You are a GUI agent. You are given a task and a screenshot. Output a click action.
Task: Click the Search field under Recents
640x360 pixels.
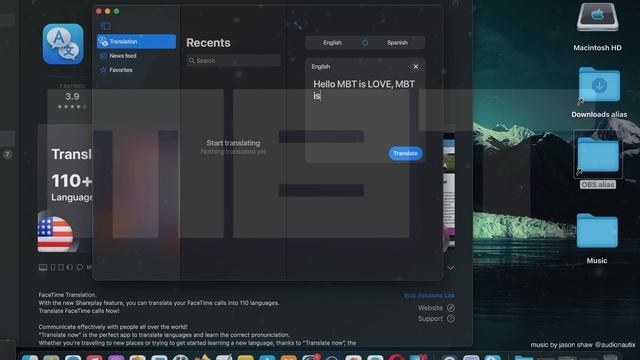pyautogui.click(x=233, y=60)
